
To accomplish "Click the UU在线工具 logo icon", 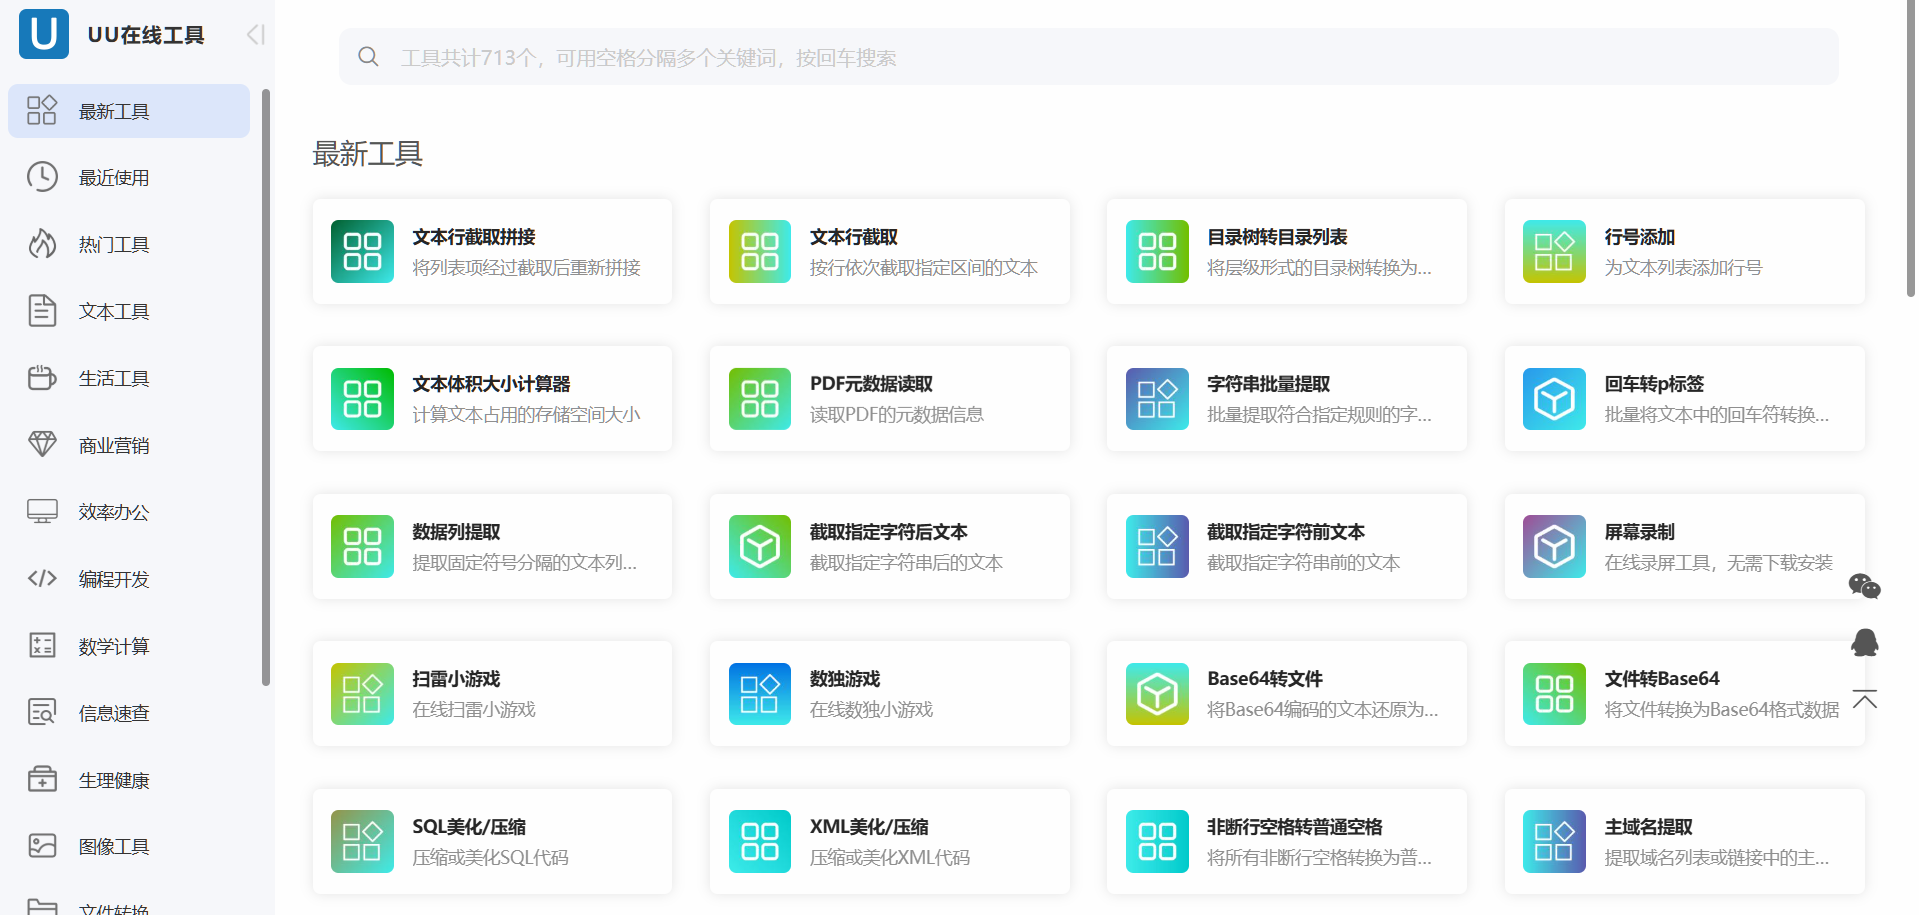I will point(44,34).
